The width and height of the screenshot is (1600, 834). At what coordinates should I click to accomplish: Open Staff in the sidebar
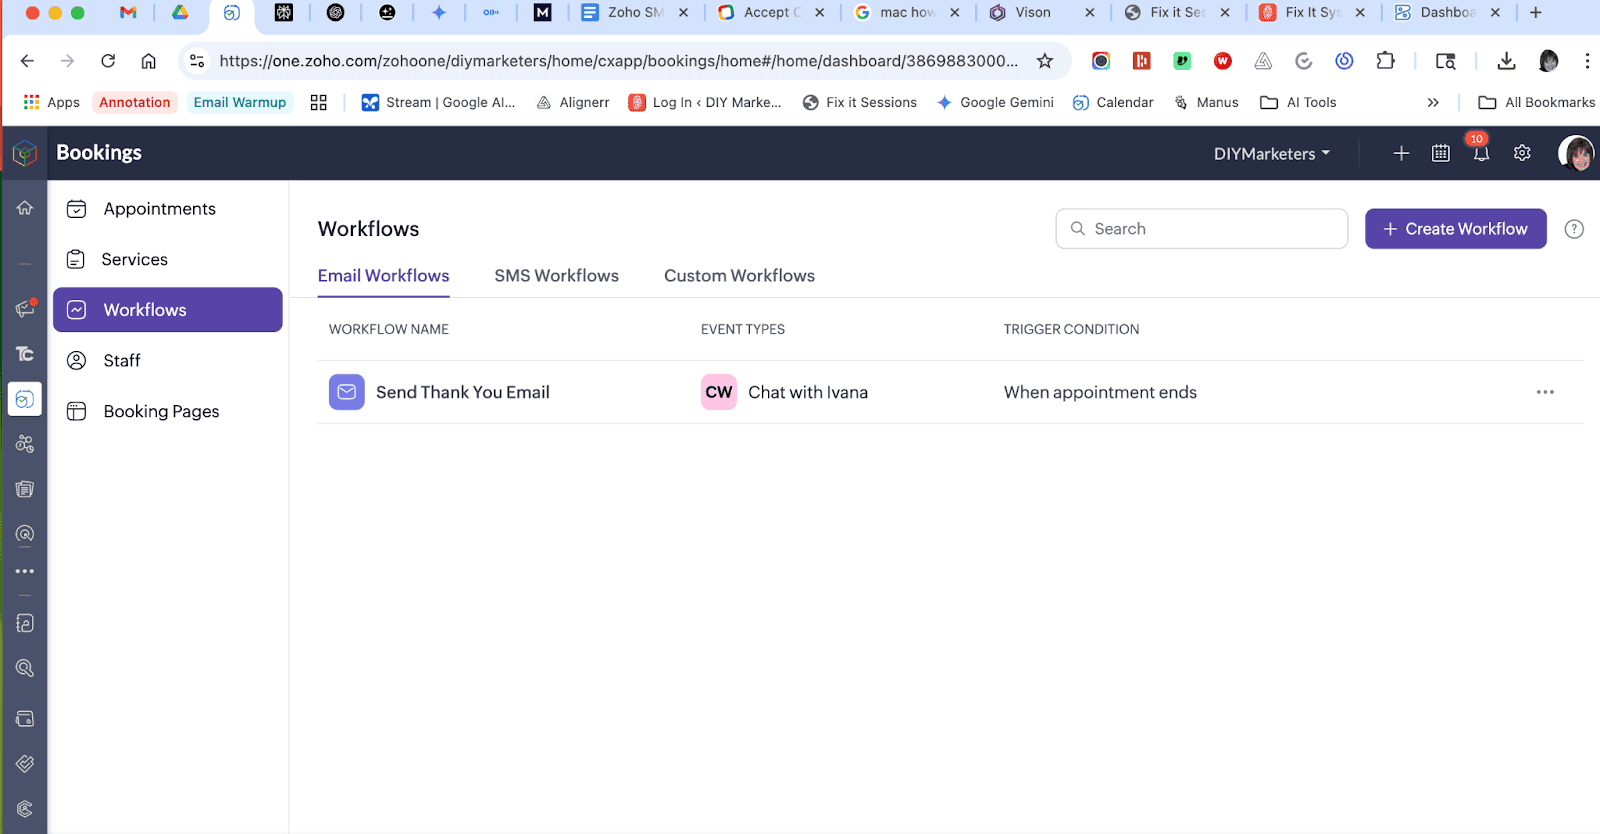tap(168, 360)
